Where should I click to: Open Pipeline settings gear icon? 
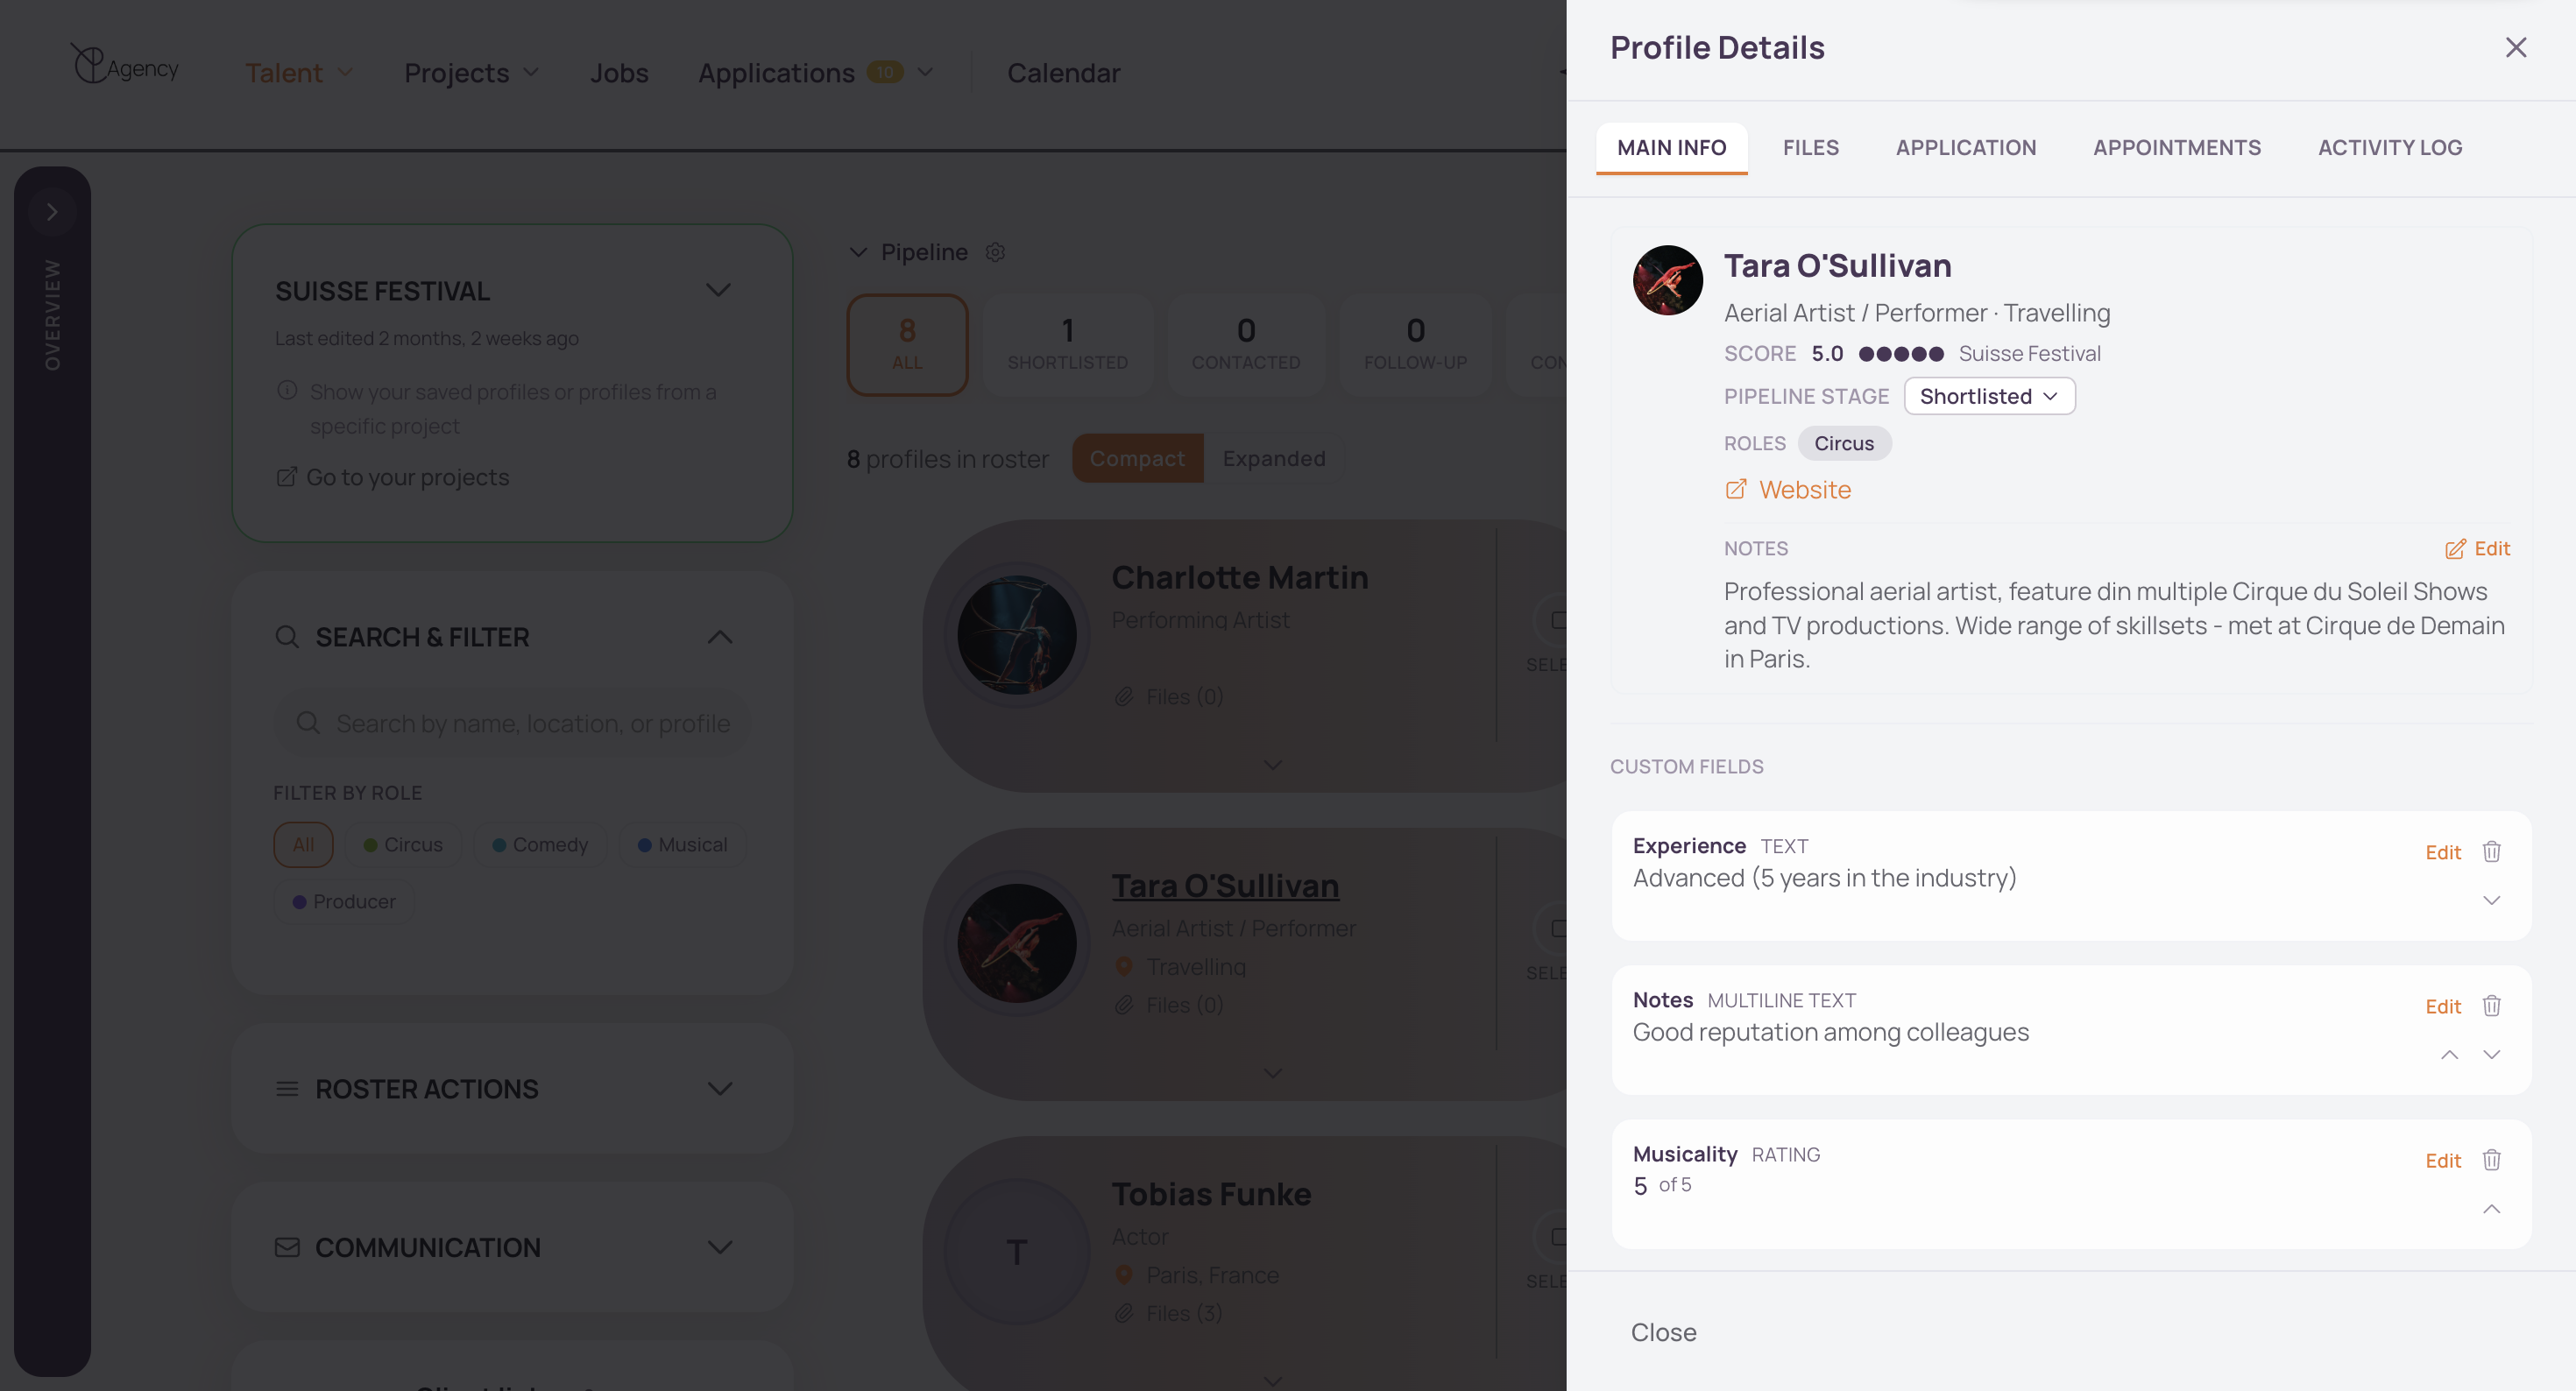point(994,252)
